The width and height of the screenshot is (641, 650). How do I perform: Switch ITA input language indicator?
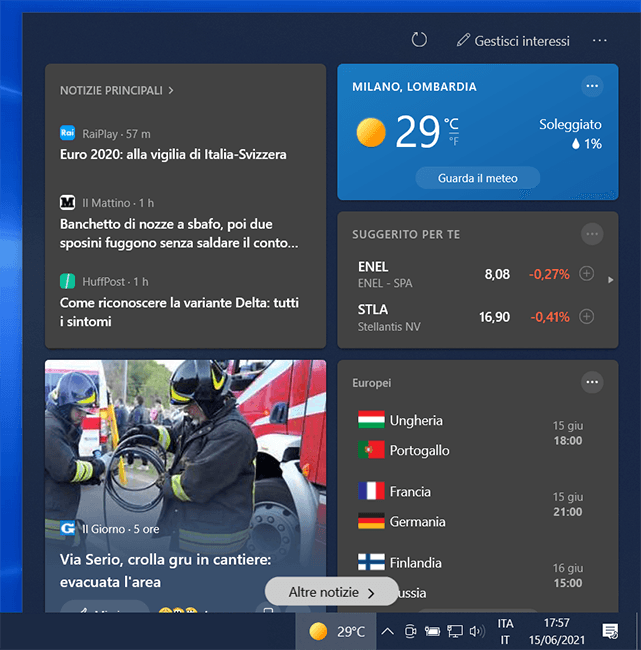[505, 632]
